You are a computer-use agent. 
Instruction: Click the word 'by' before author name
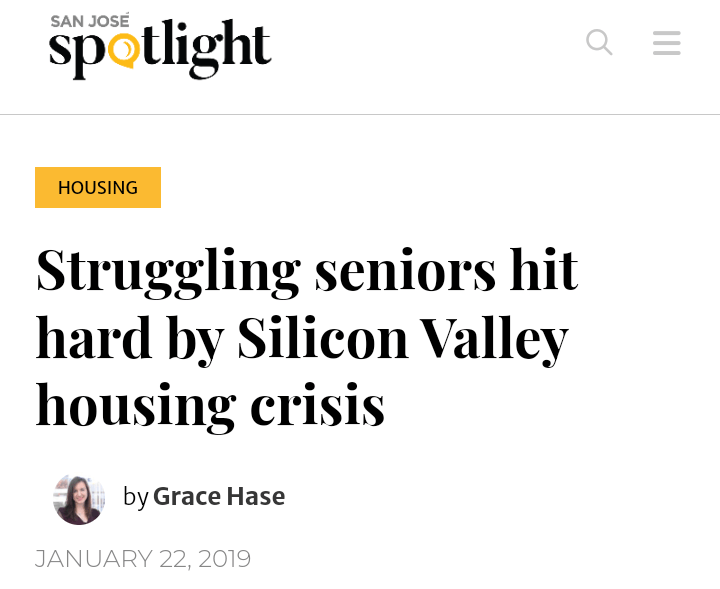pyautogui.click(x=135, y=497)
